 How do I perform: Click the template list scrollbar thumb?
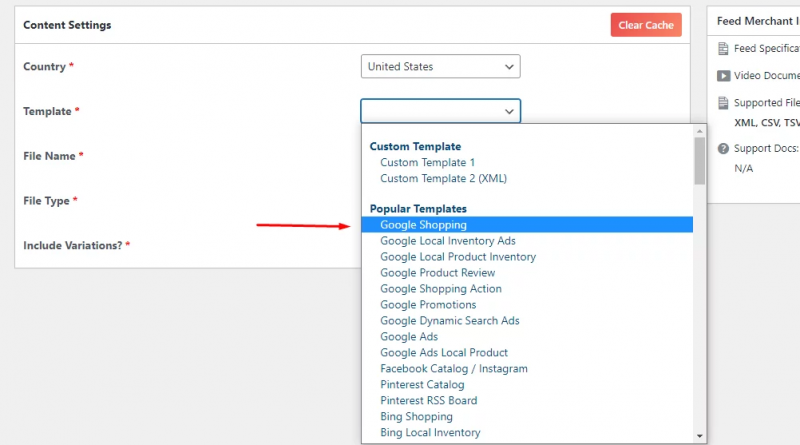[700, 160]
